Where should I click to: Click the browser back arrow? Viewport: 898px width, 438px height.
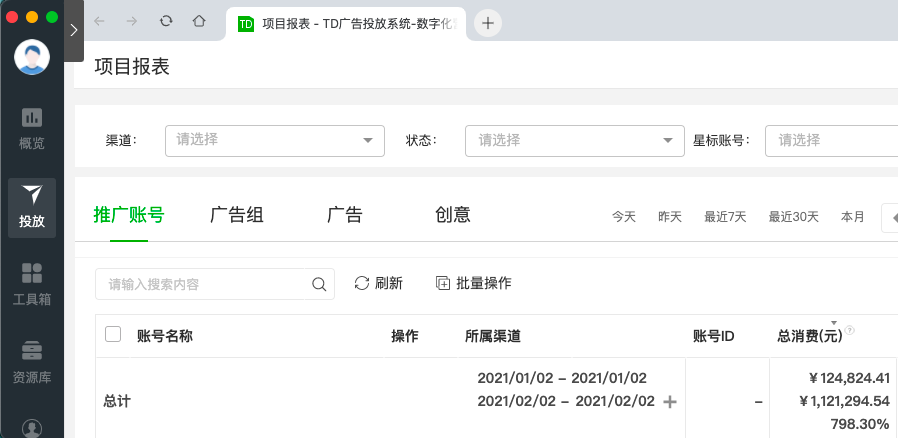[100, 22]
